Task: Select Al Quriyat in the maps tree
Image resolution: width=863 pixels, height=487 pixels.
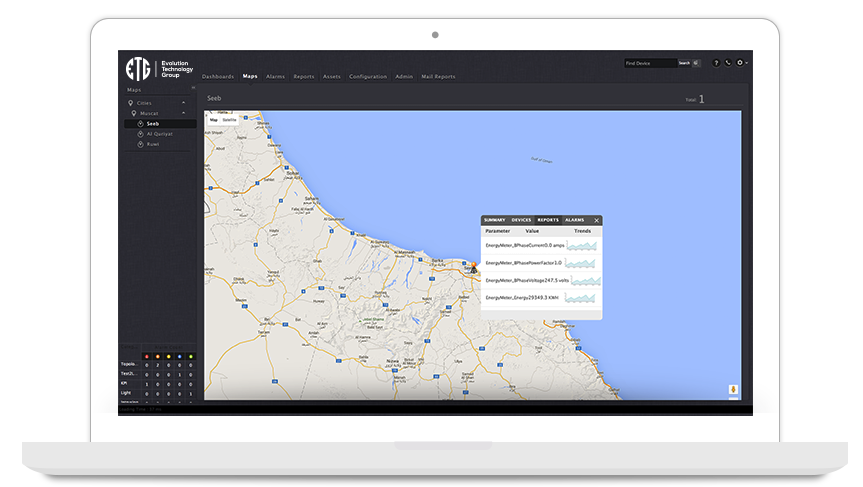Action: click(160, 134)
